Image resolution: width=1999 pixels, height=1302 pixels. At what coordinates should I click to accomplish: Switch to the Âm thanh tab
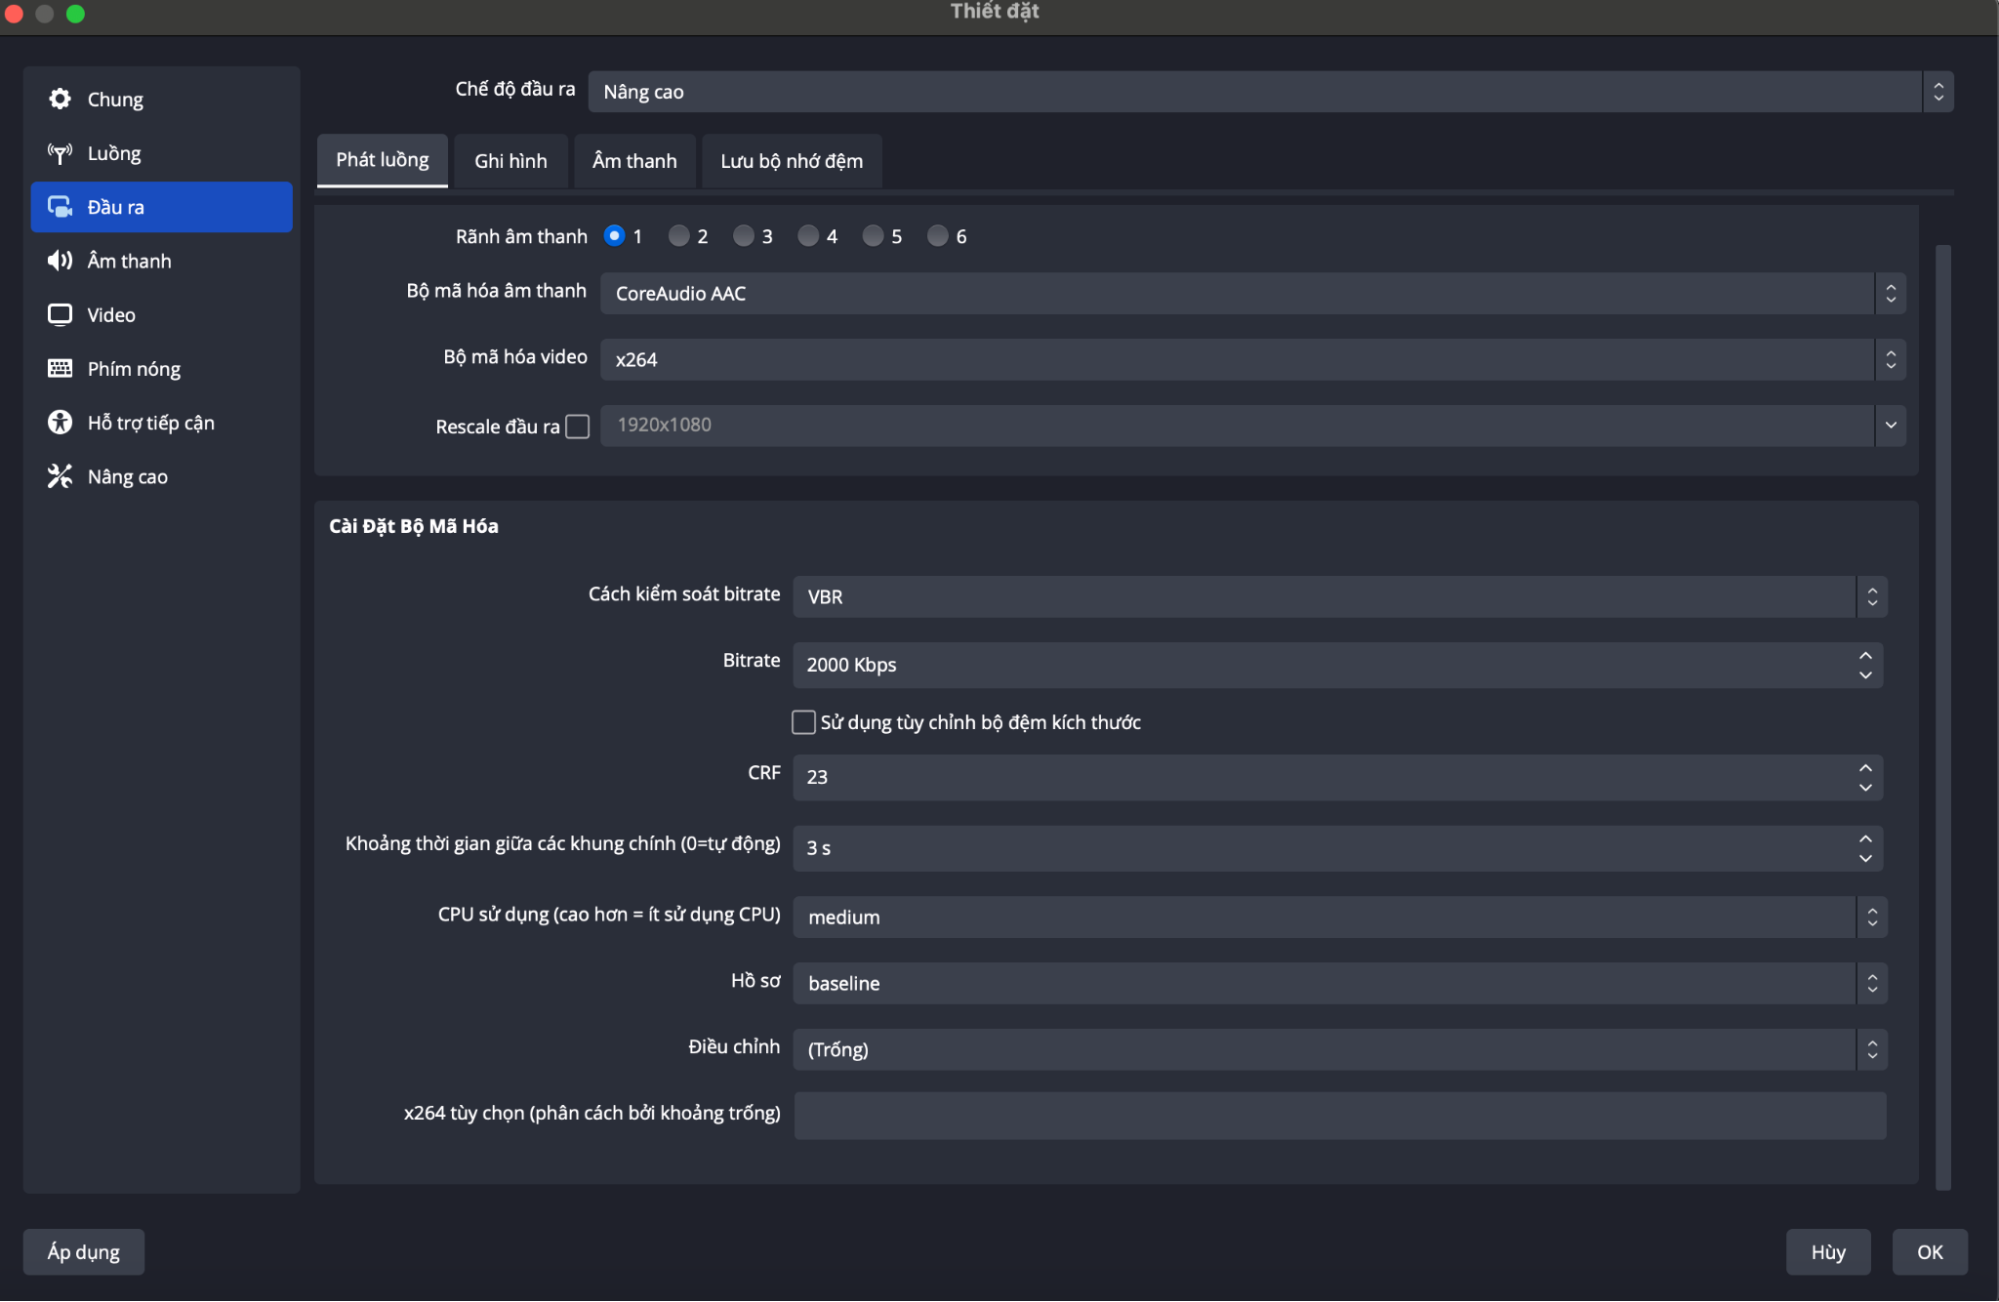click(634, 161)
